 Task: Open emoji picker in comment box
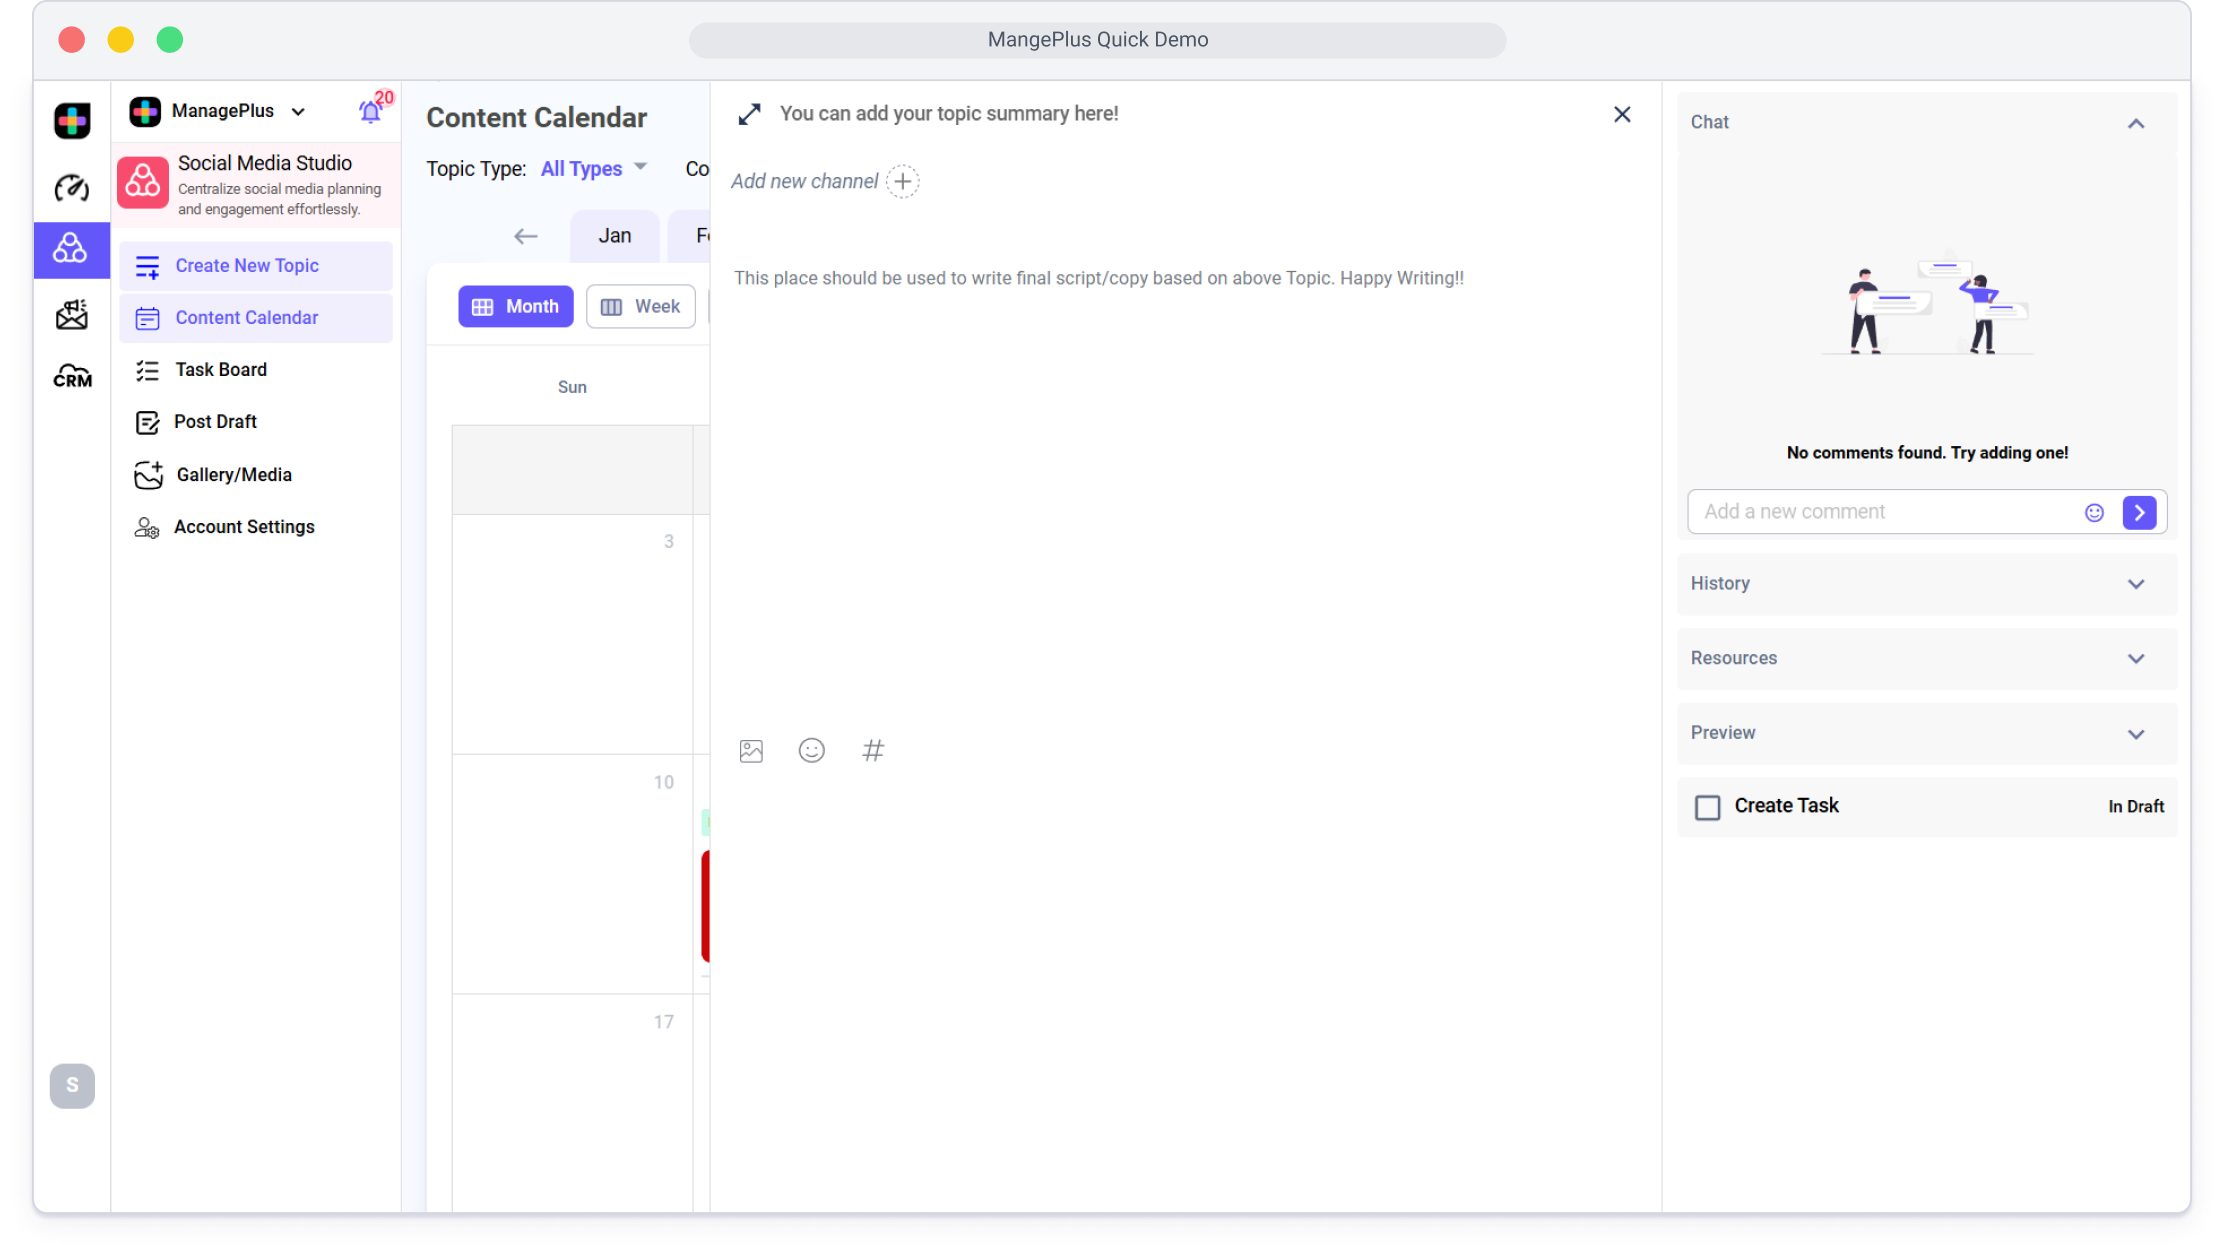tap(2094, 513)
